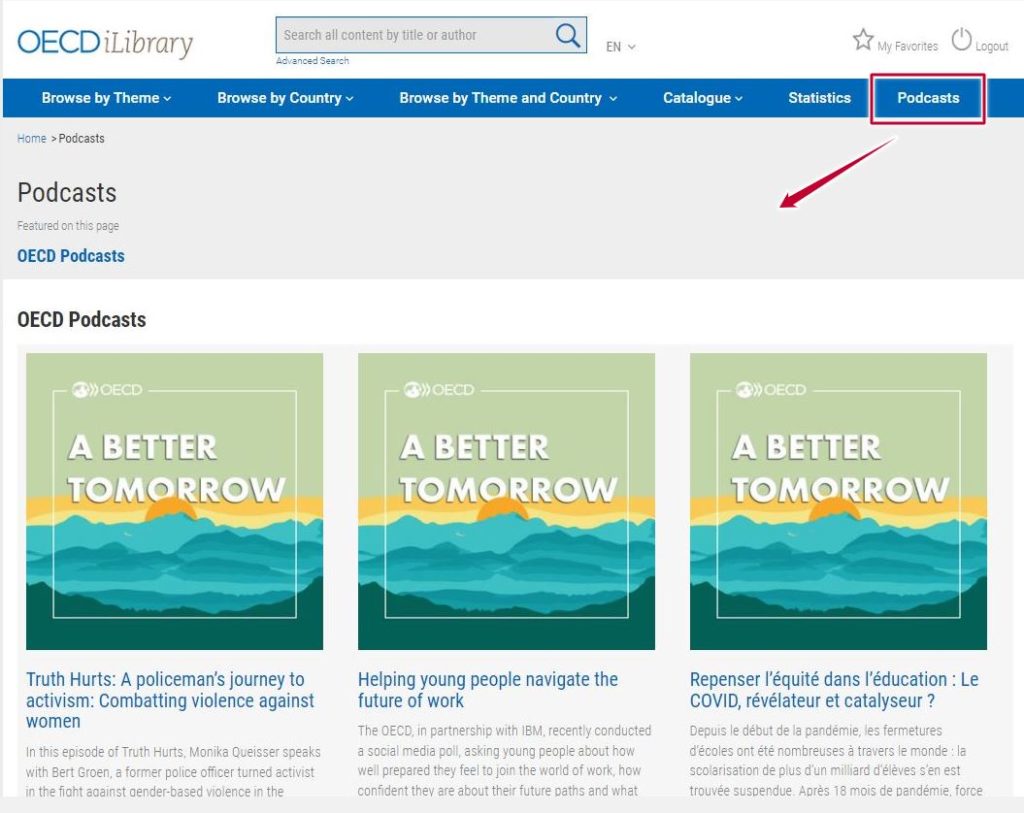1024x813 pixels.
Task: Open the Truth Hurts podcast episode title
Action: [x=170, y=700]
